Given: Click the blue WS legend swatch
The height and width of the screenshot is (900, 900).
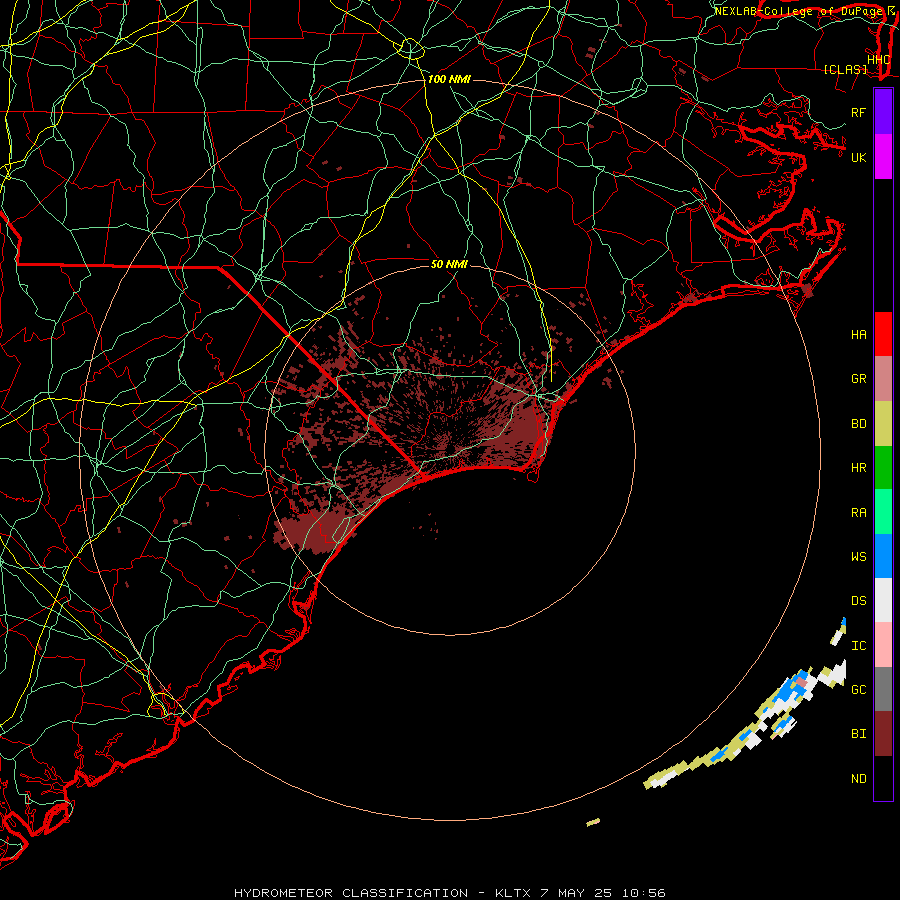Looking at the screenshot, I should [883, 556].
